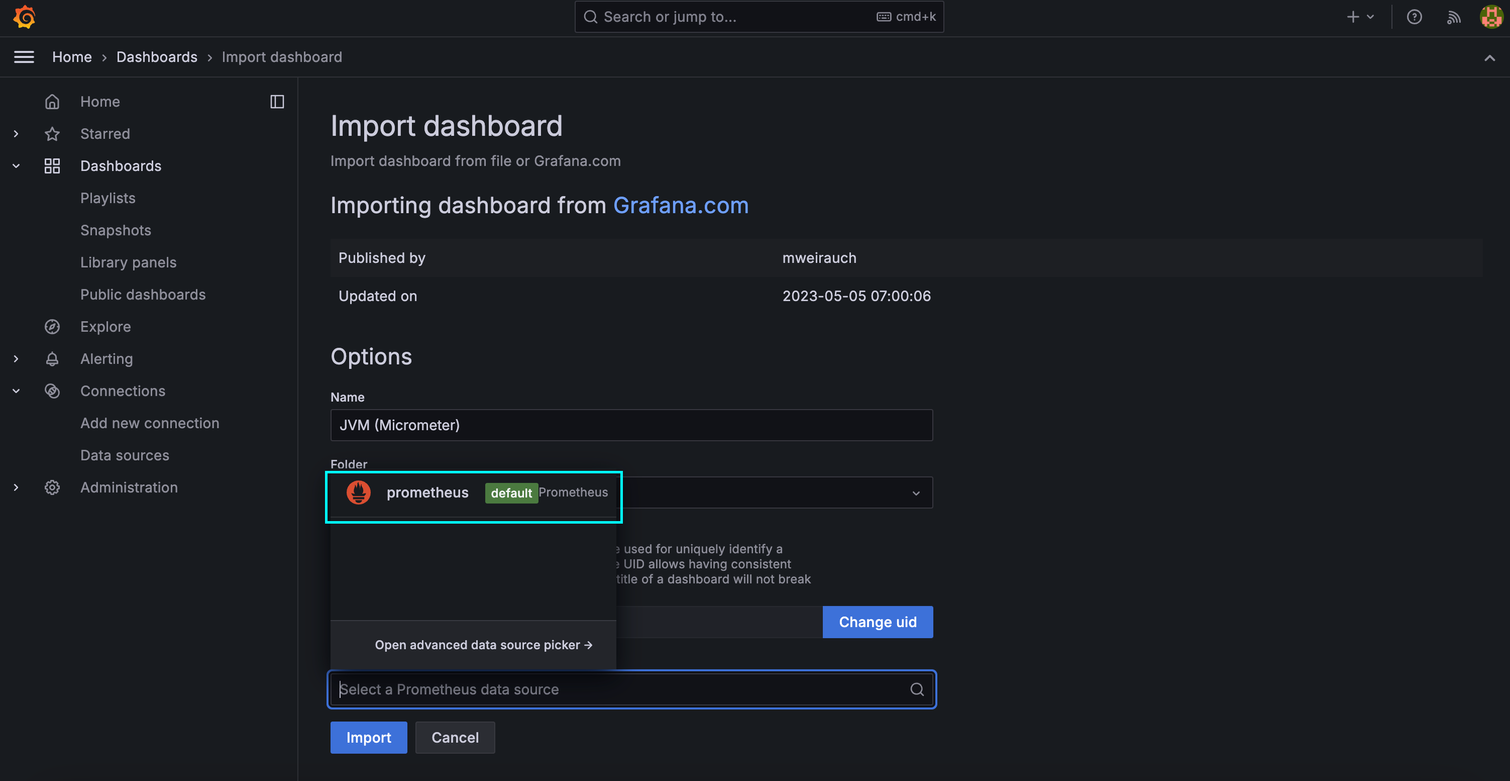Open Explore in the sidebar
The width and height of the screenshot is (1510, 781).
pyautogui.click(x=106, y=327)
